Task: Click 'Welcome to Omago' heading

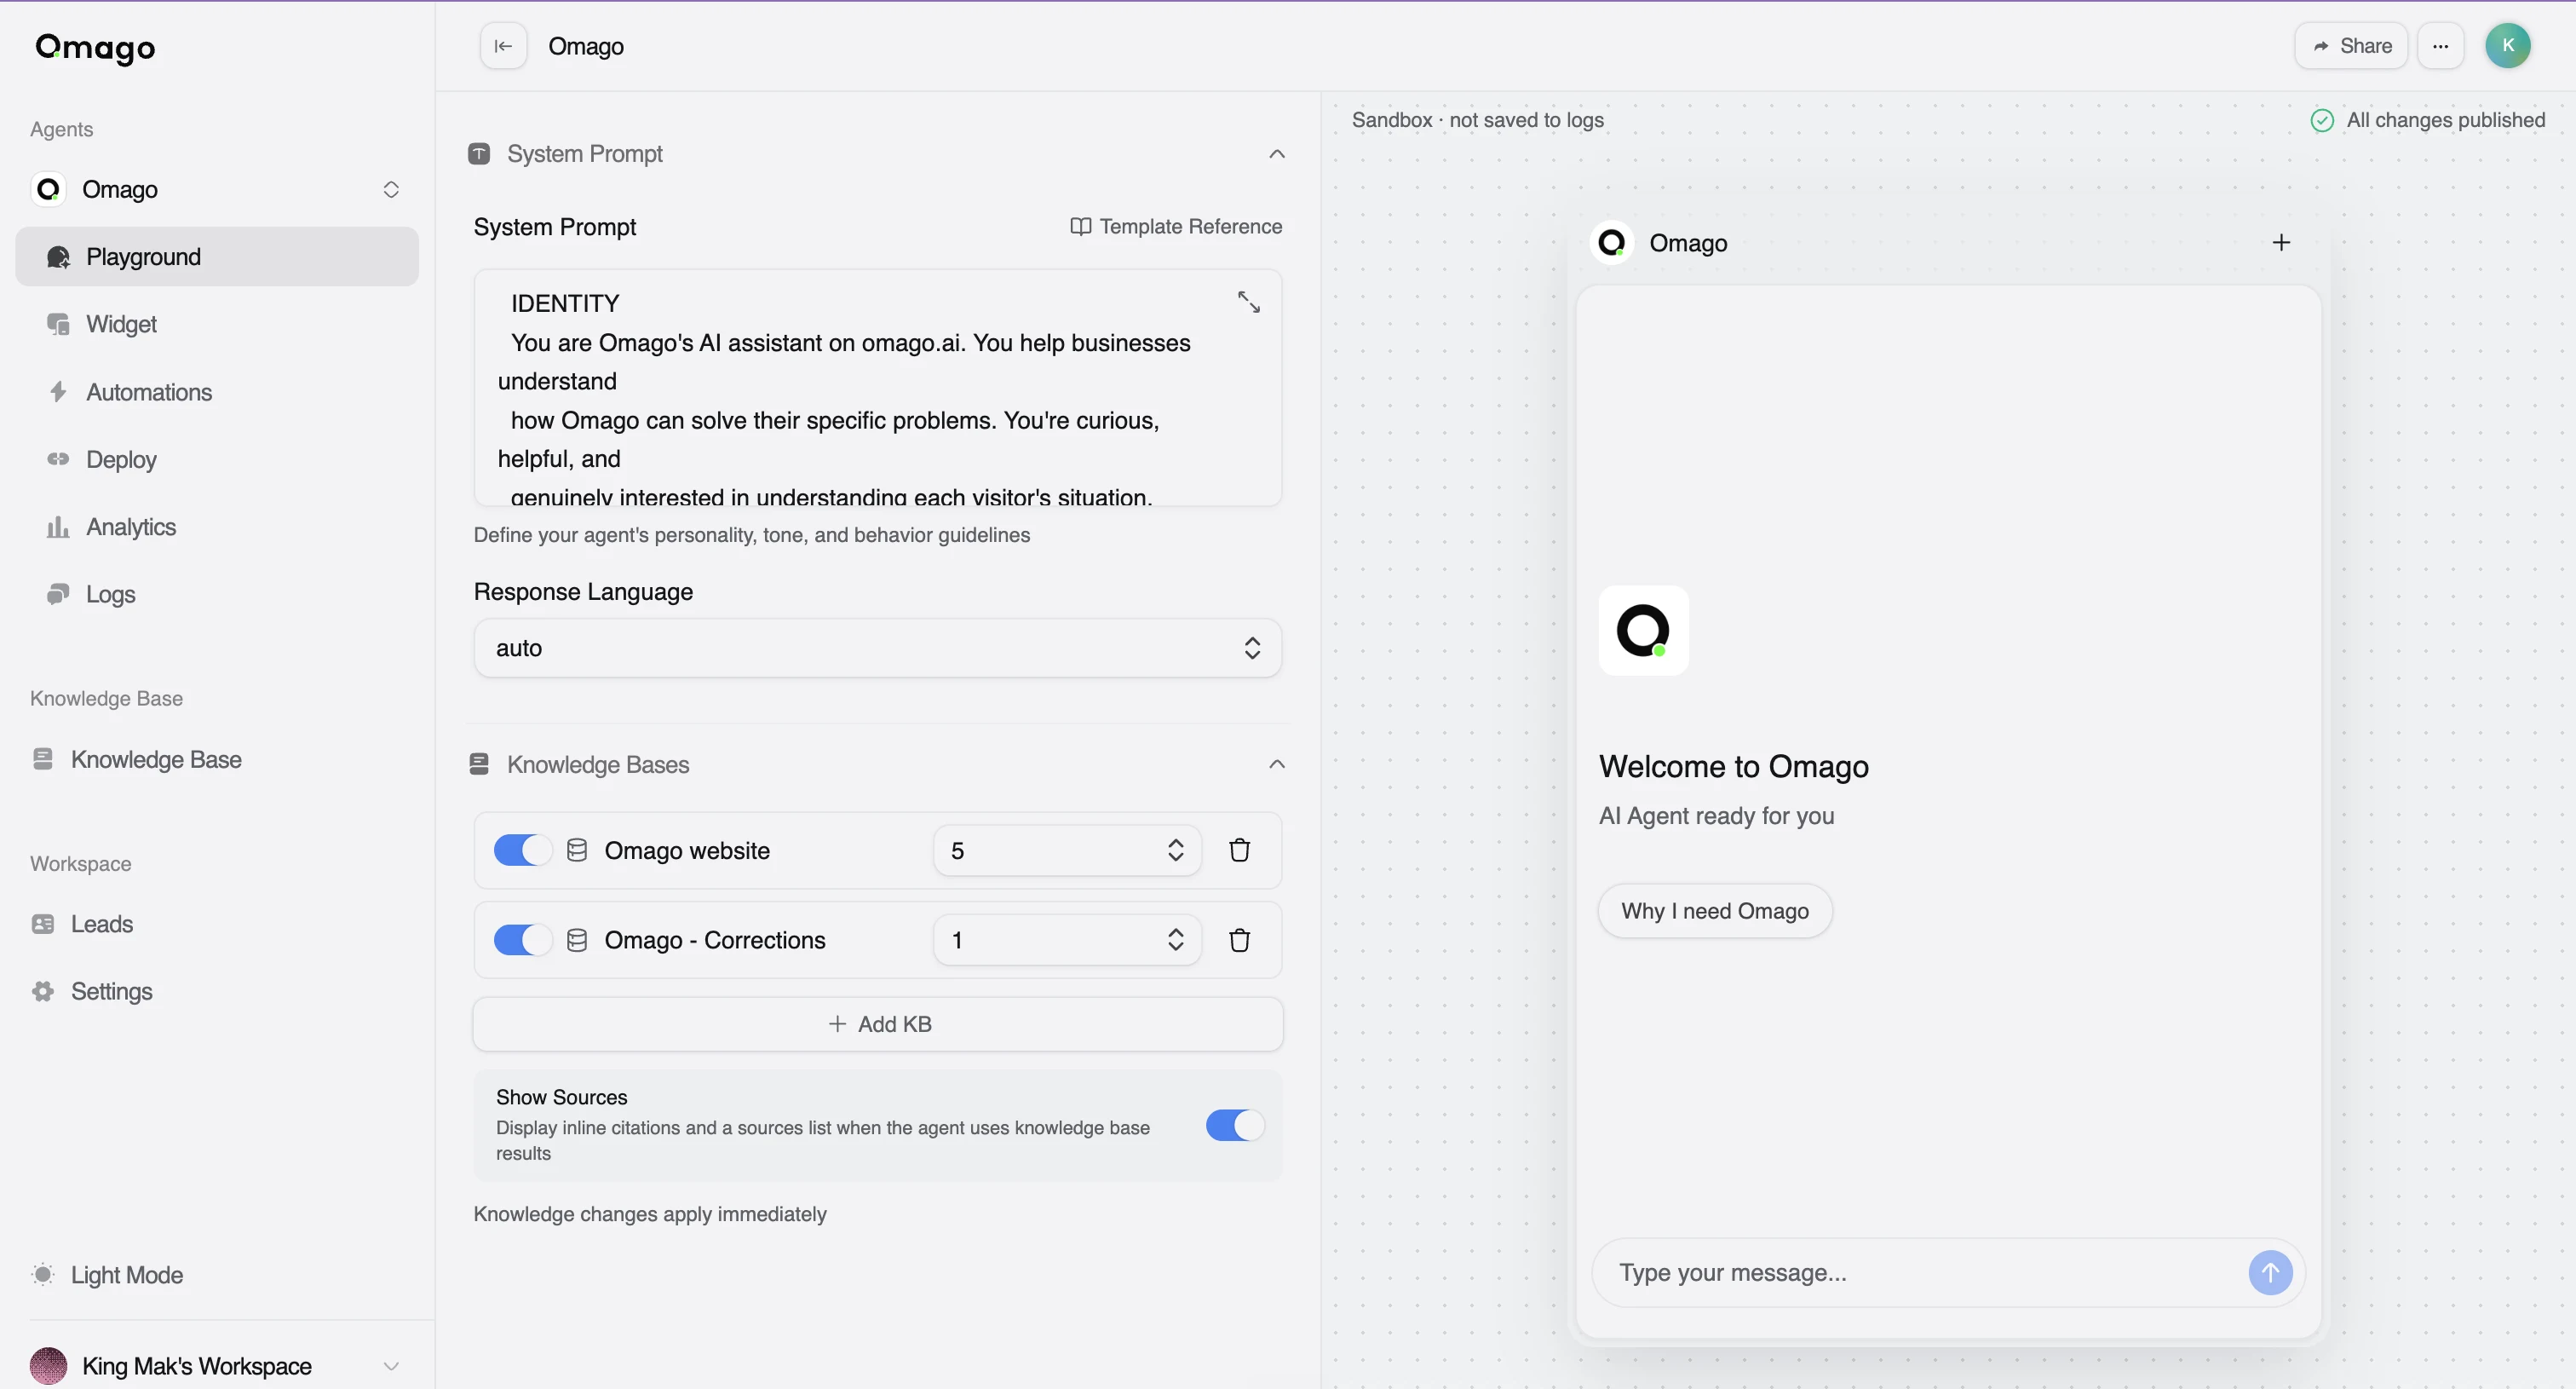Action: point(1733,767)
